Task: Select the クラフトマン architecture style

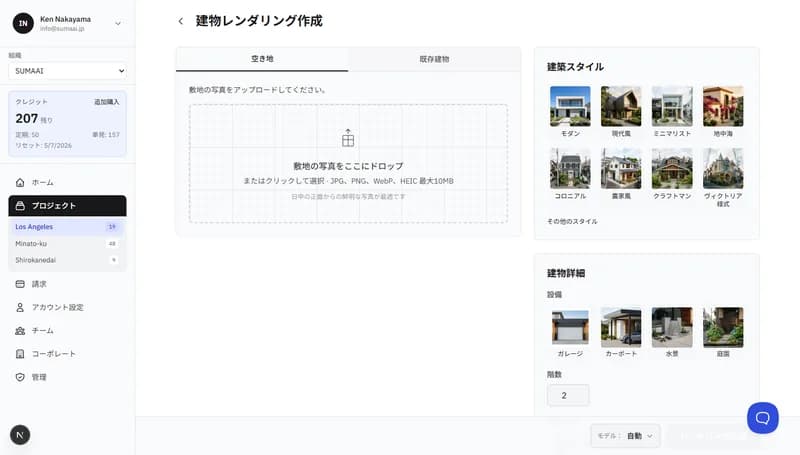Action: pos(672,174)
